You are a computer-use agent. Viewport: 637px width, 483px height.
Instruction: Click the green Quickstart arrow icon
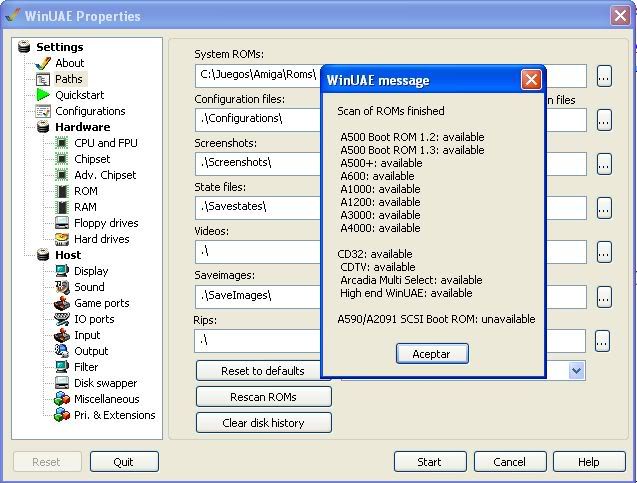click(43, 95)
